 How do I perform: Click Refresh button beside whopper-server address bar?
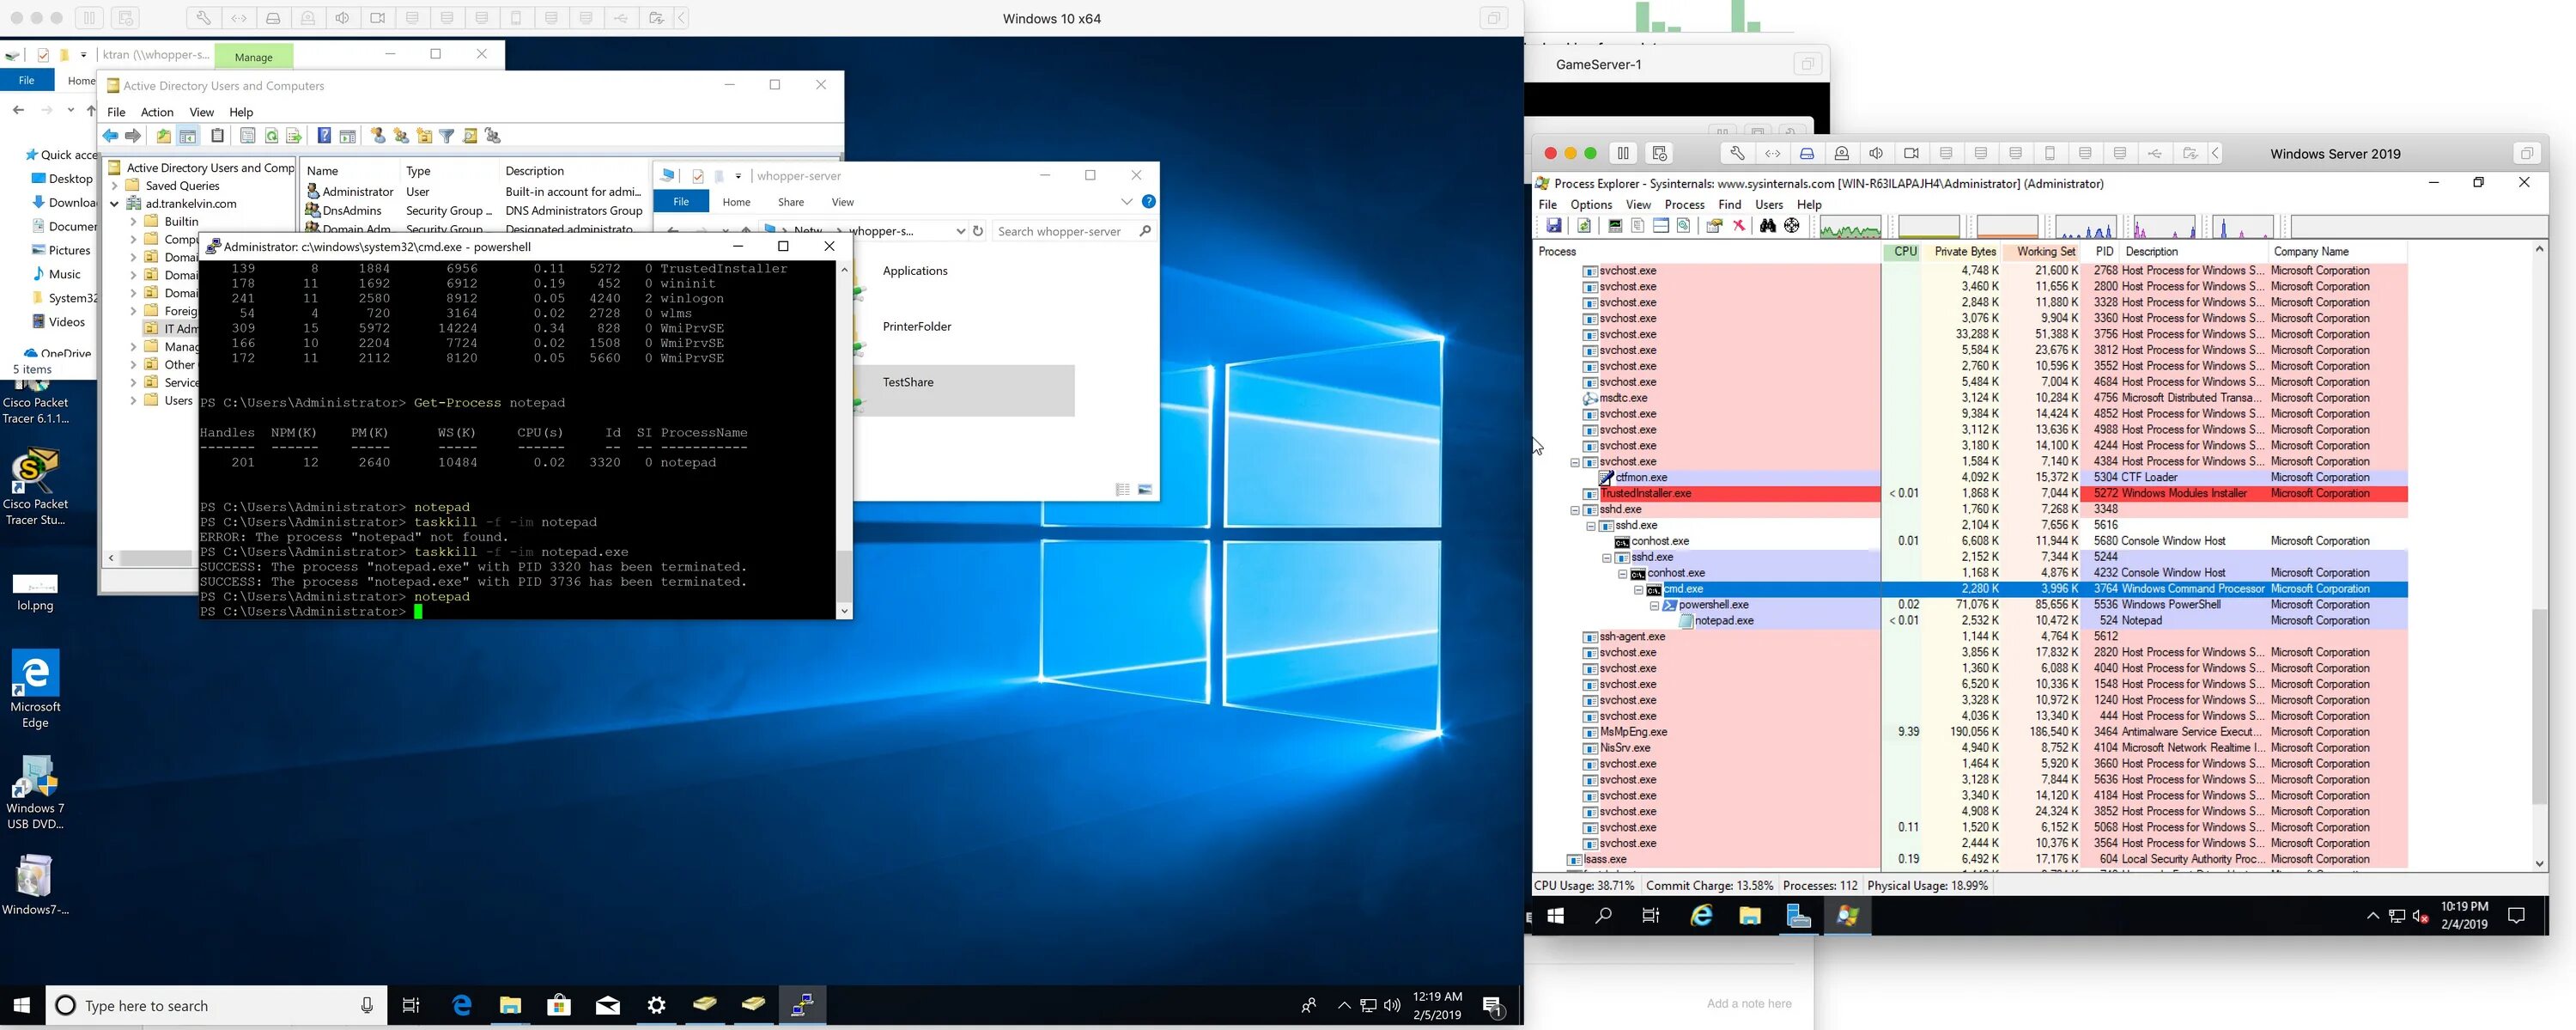tap(978, 231)
